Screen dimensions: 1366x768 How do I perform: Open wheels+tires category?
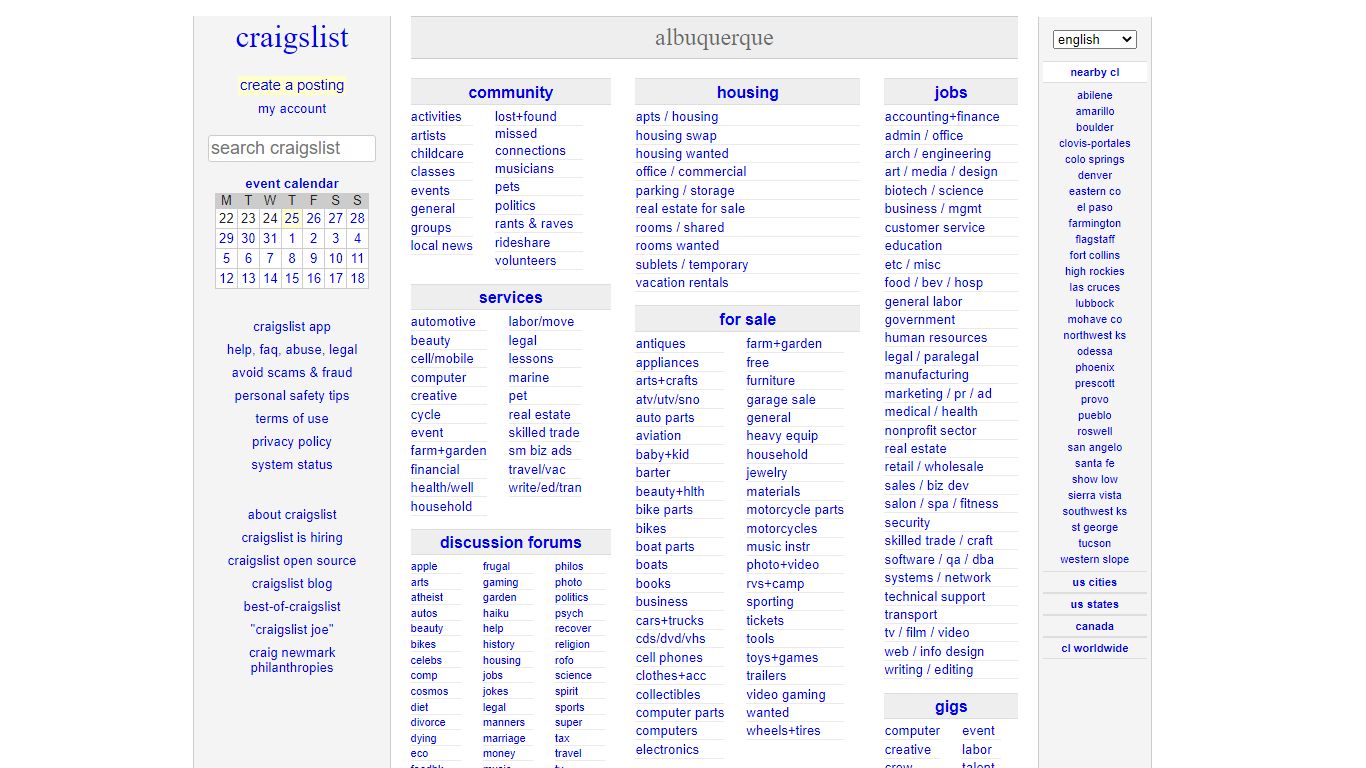coord(783,731)
